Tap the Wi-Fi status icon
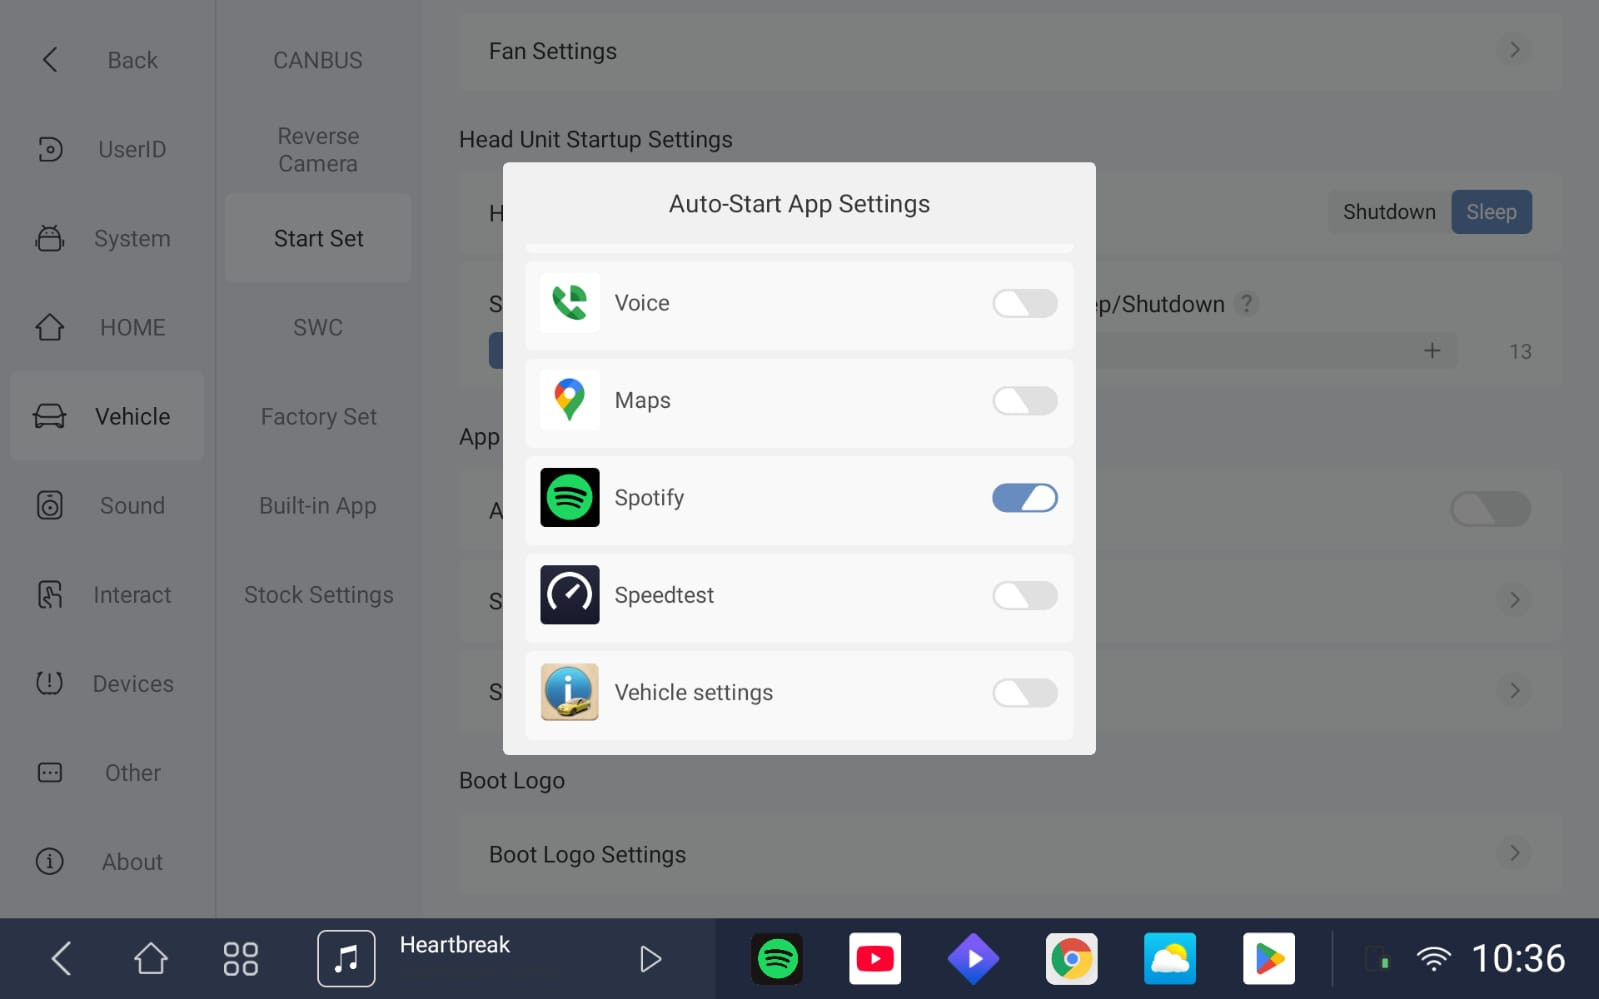Viewport: 1599px width, 999px height. (x=1434, y=959)
